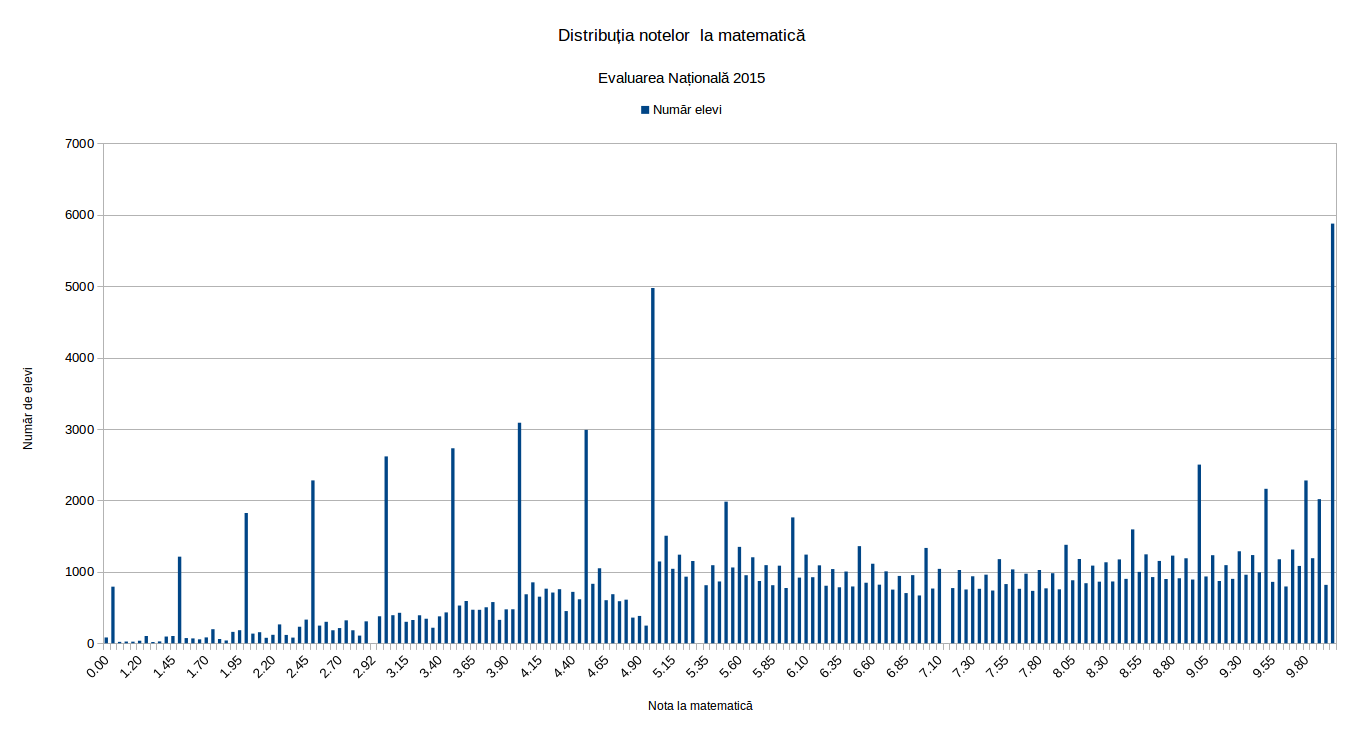Screen dimensions: 1363x733
Task: Click the tall bar reaching about 2500 near 9.05
Action: click(x=1199, y=554)
